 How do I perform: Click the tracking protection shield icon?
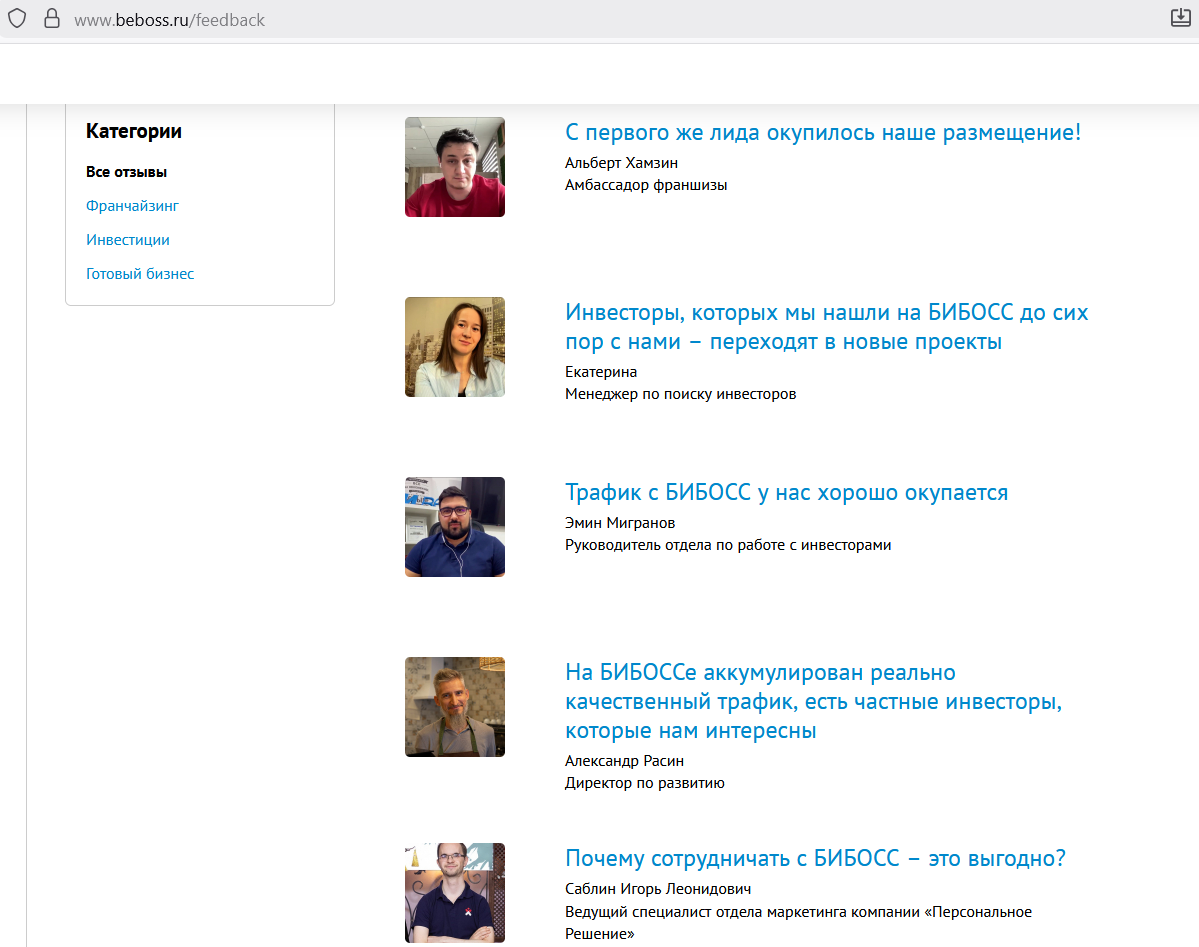[x=17, y=19]
